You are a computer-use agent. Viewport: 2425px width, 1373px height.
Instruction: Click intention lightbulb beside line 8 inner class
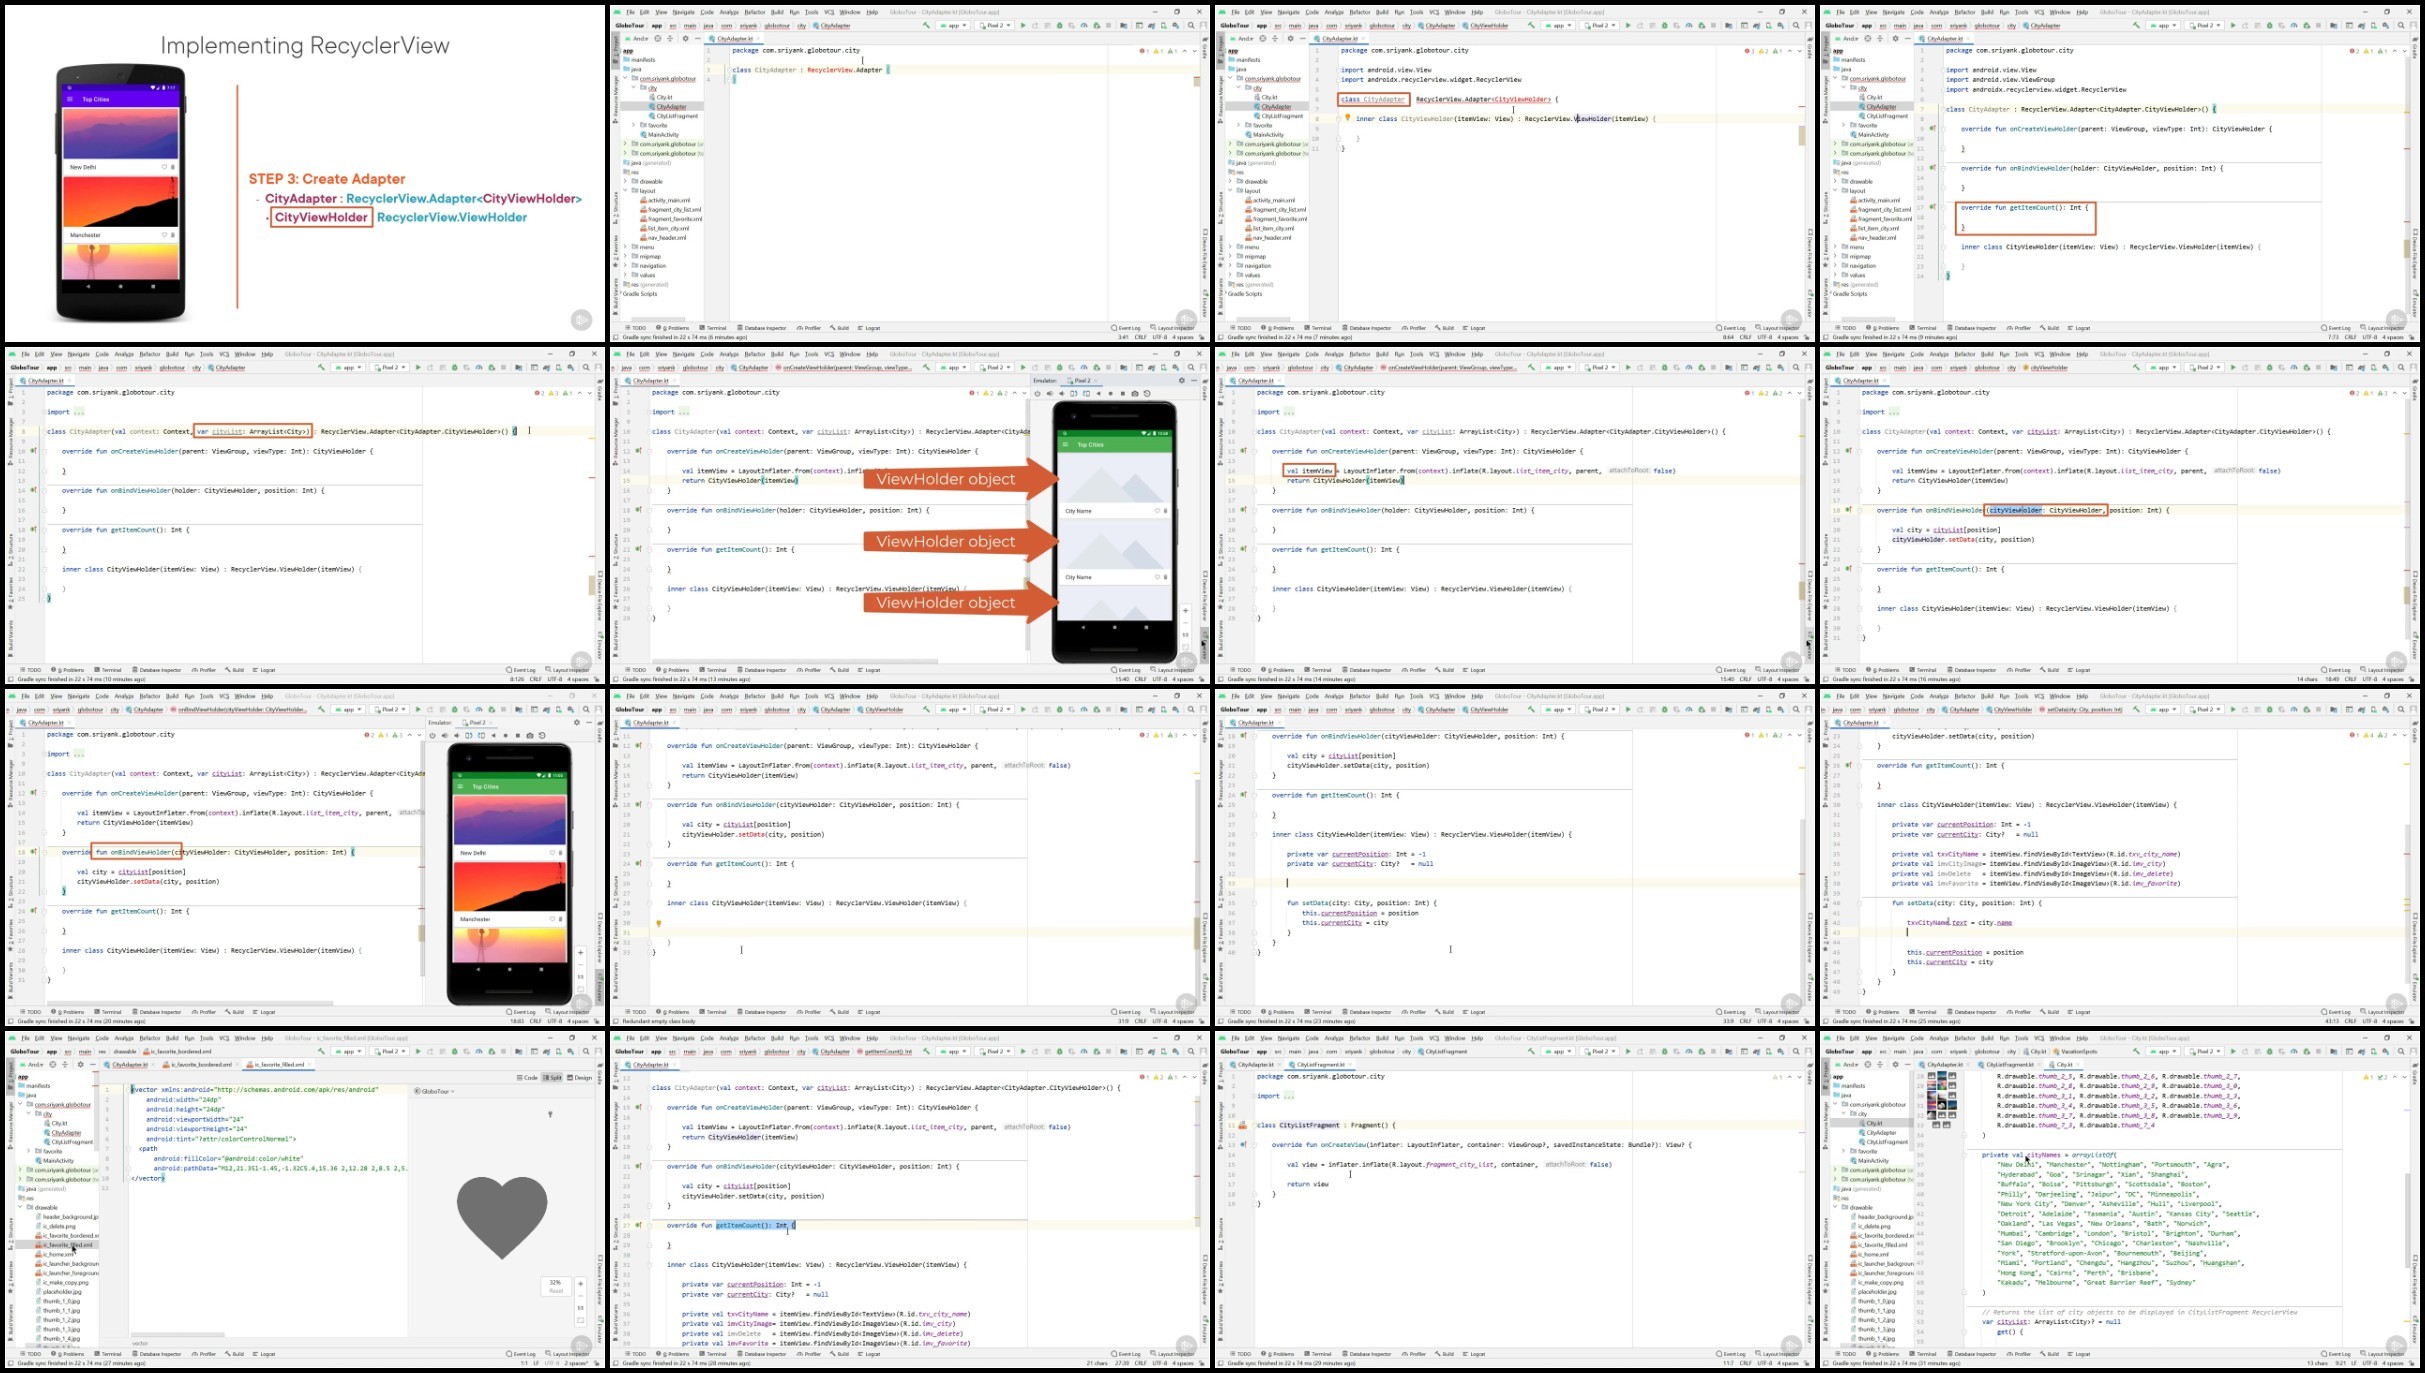point(1347,118)
